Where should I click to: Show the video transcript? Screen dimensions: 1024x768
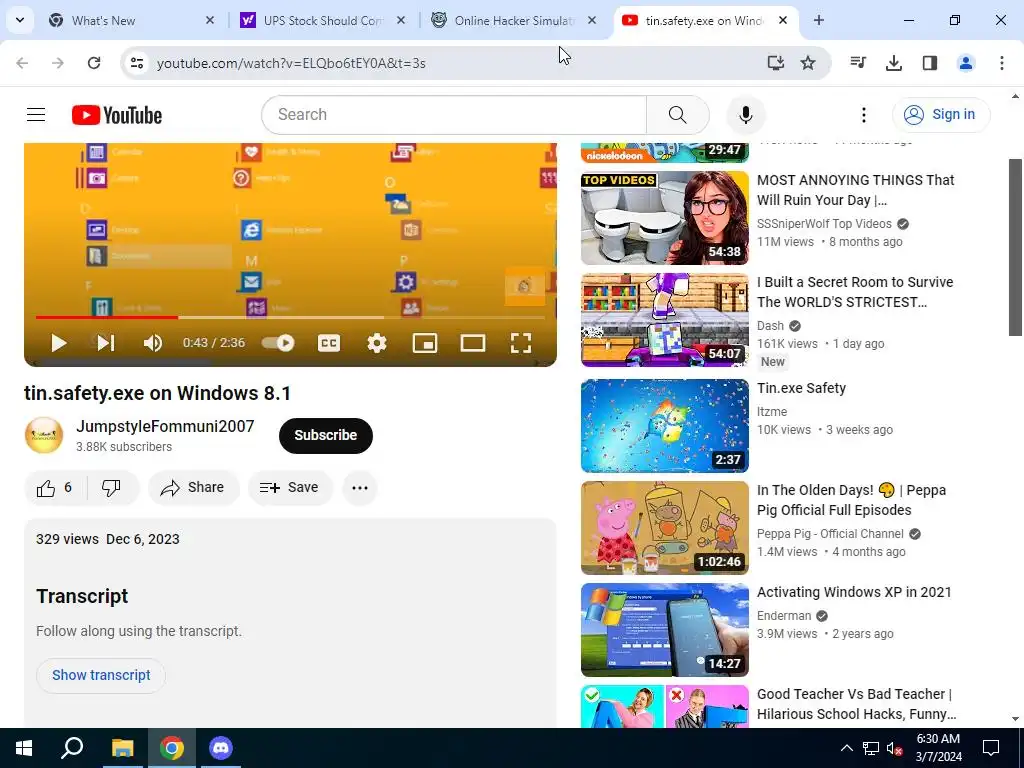pos(101,675)
